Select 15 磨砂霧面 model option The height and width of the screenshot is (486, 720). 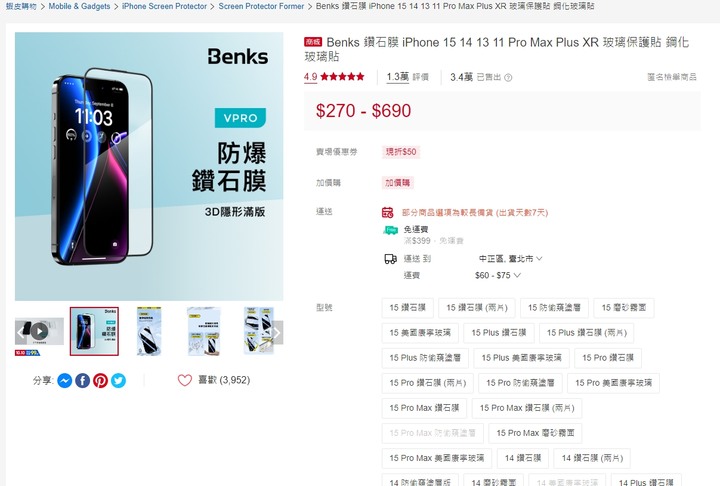click(x=624, y=308)
